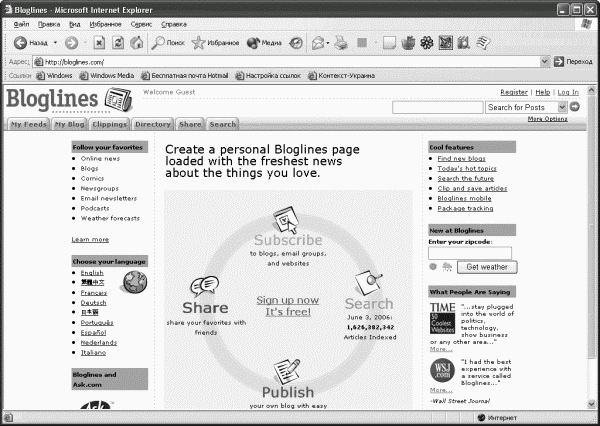
Task: Open Today's hot topics link
Action: [x=467, y=168]
